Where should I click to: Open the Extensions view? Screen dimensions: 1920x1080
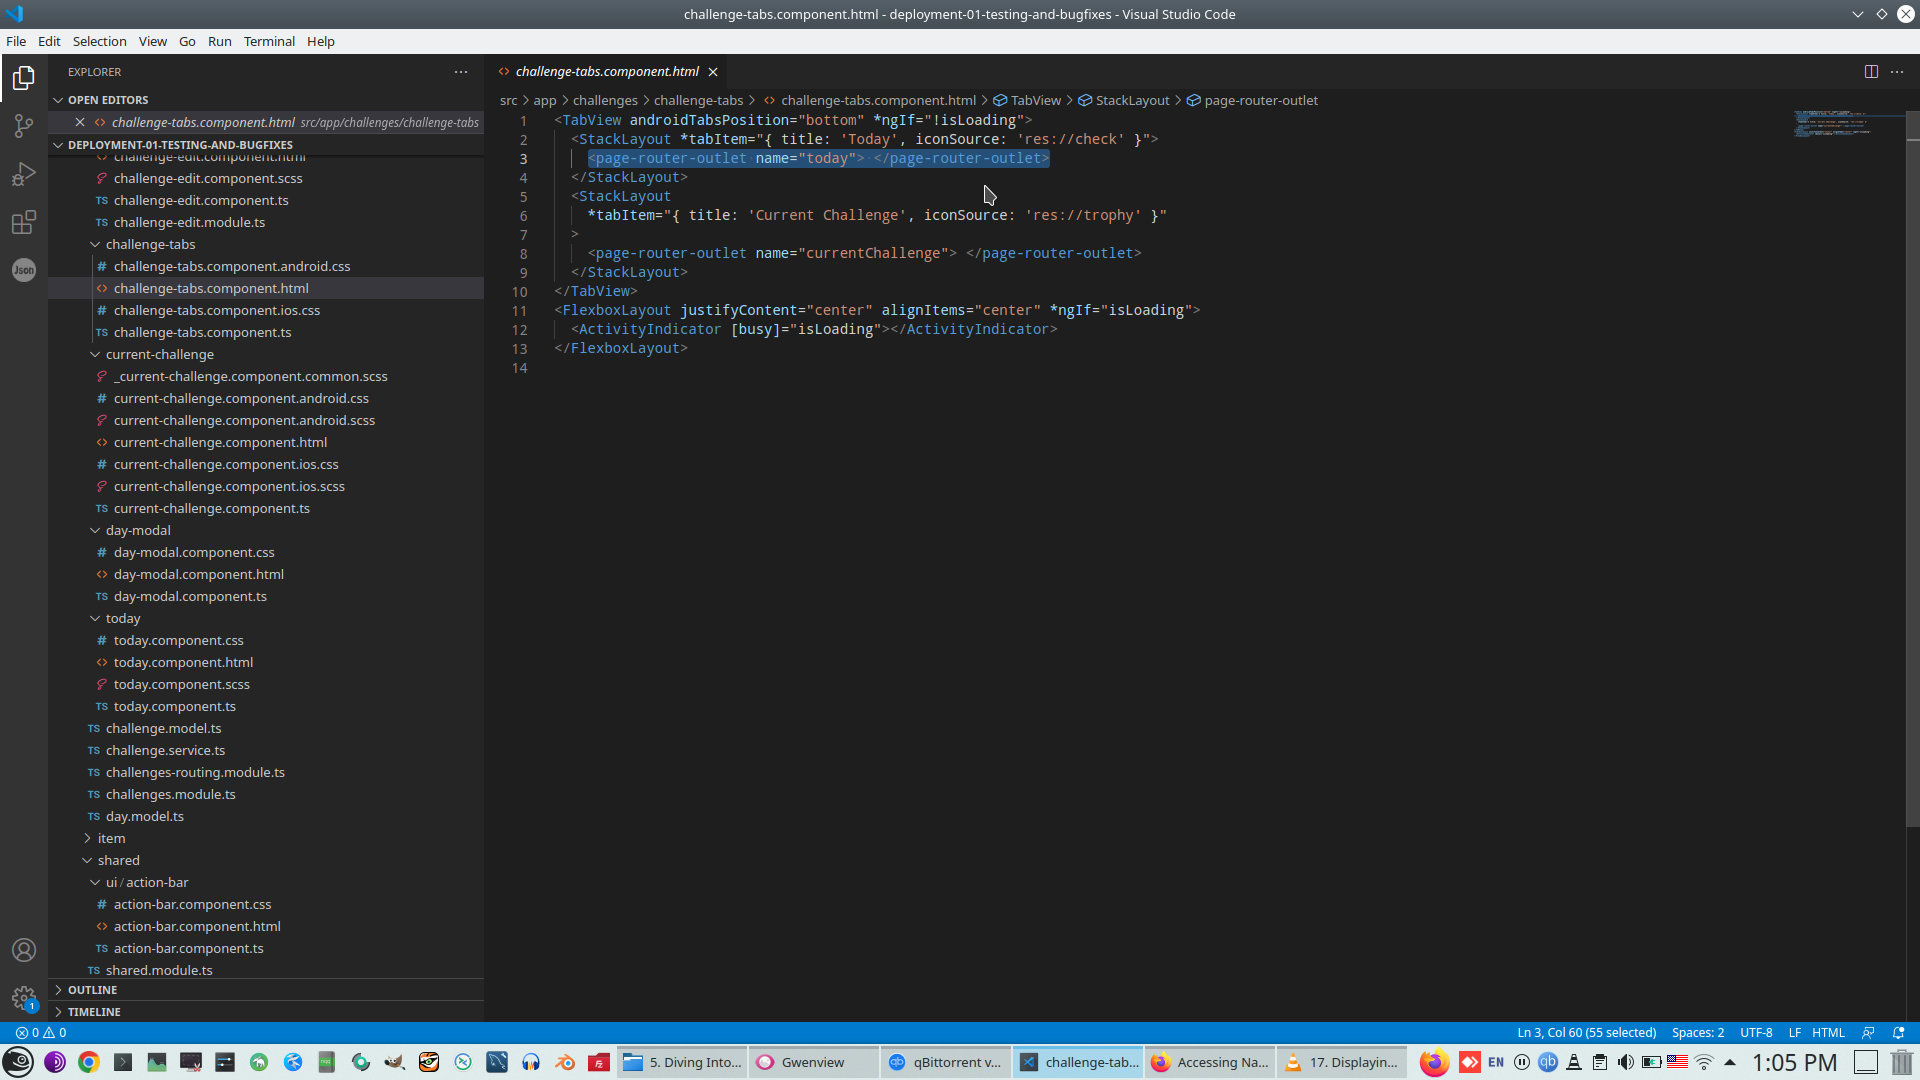click(x=24, y=222)
